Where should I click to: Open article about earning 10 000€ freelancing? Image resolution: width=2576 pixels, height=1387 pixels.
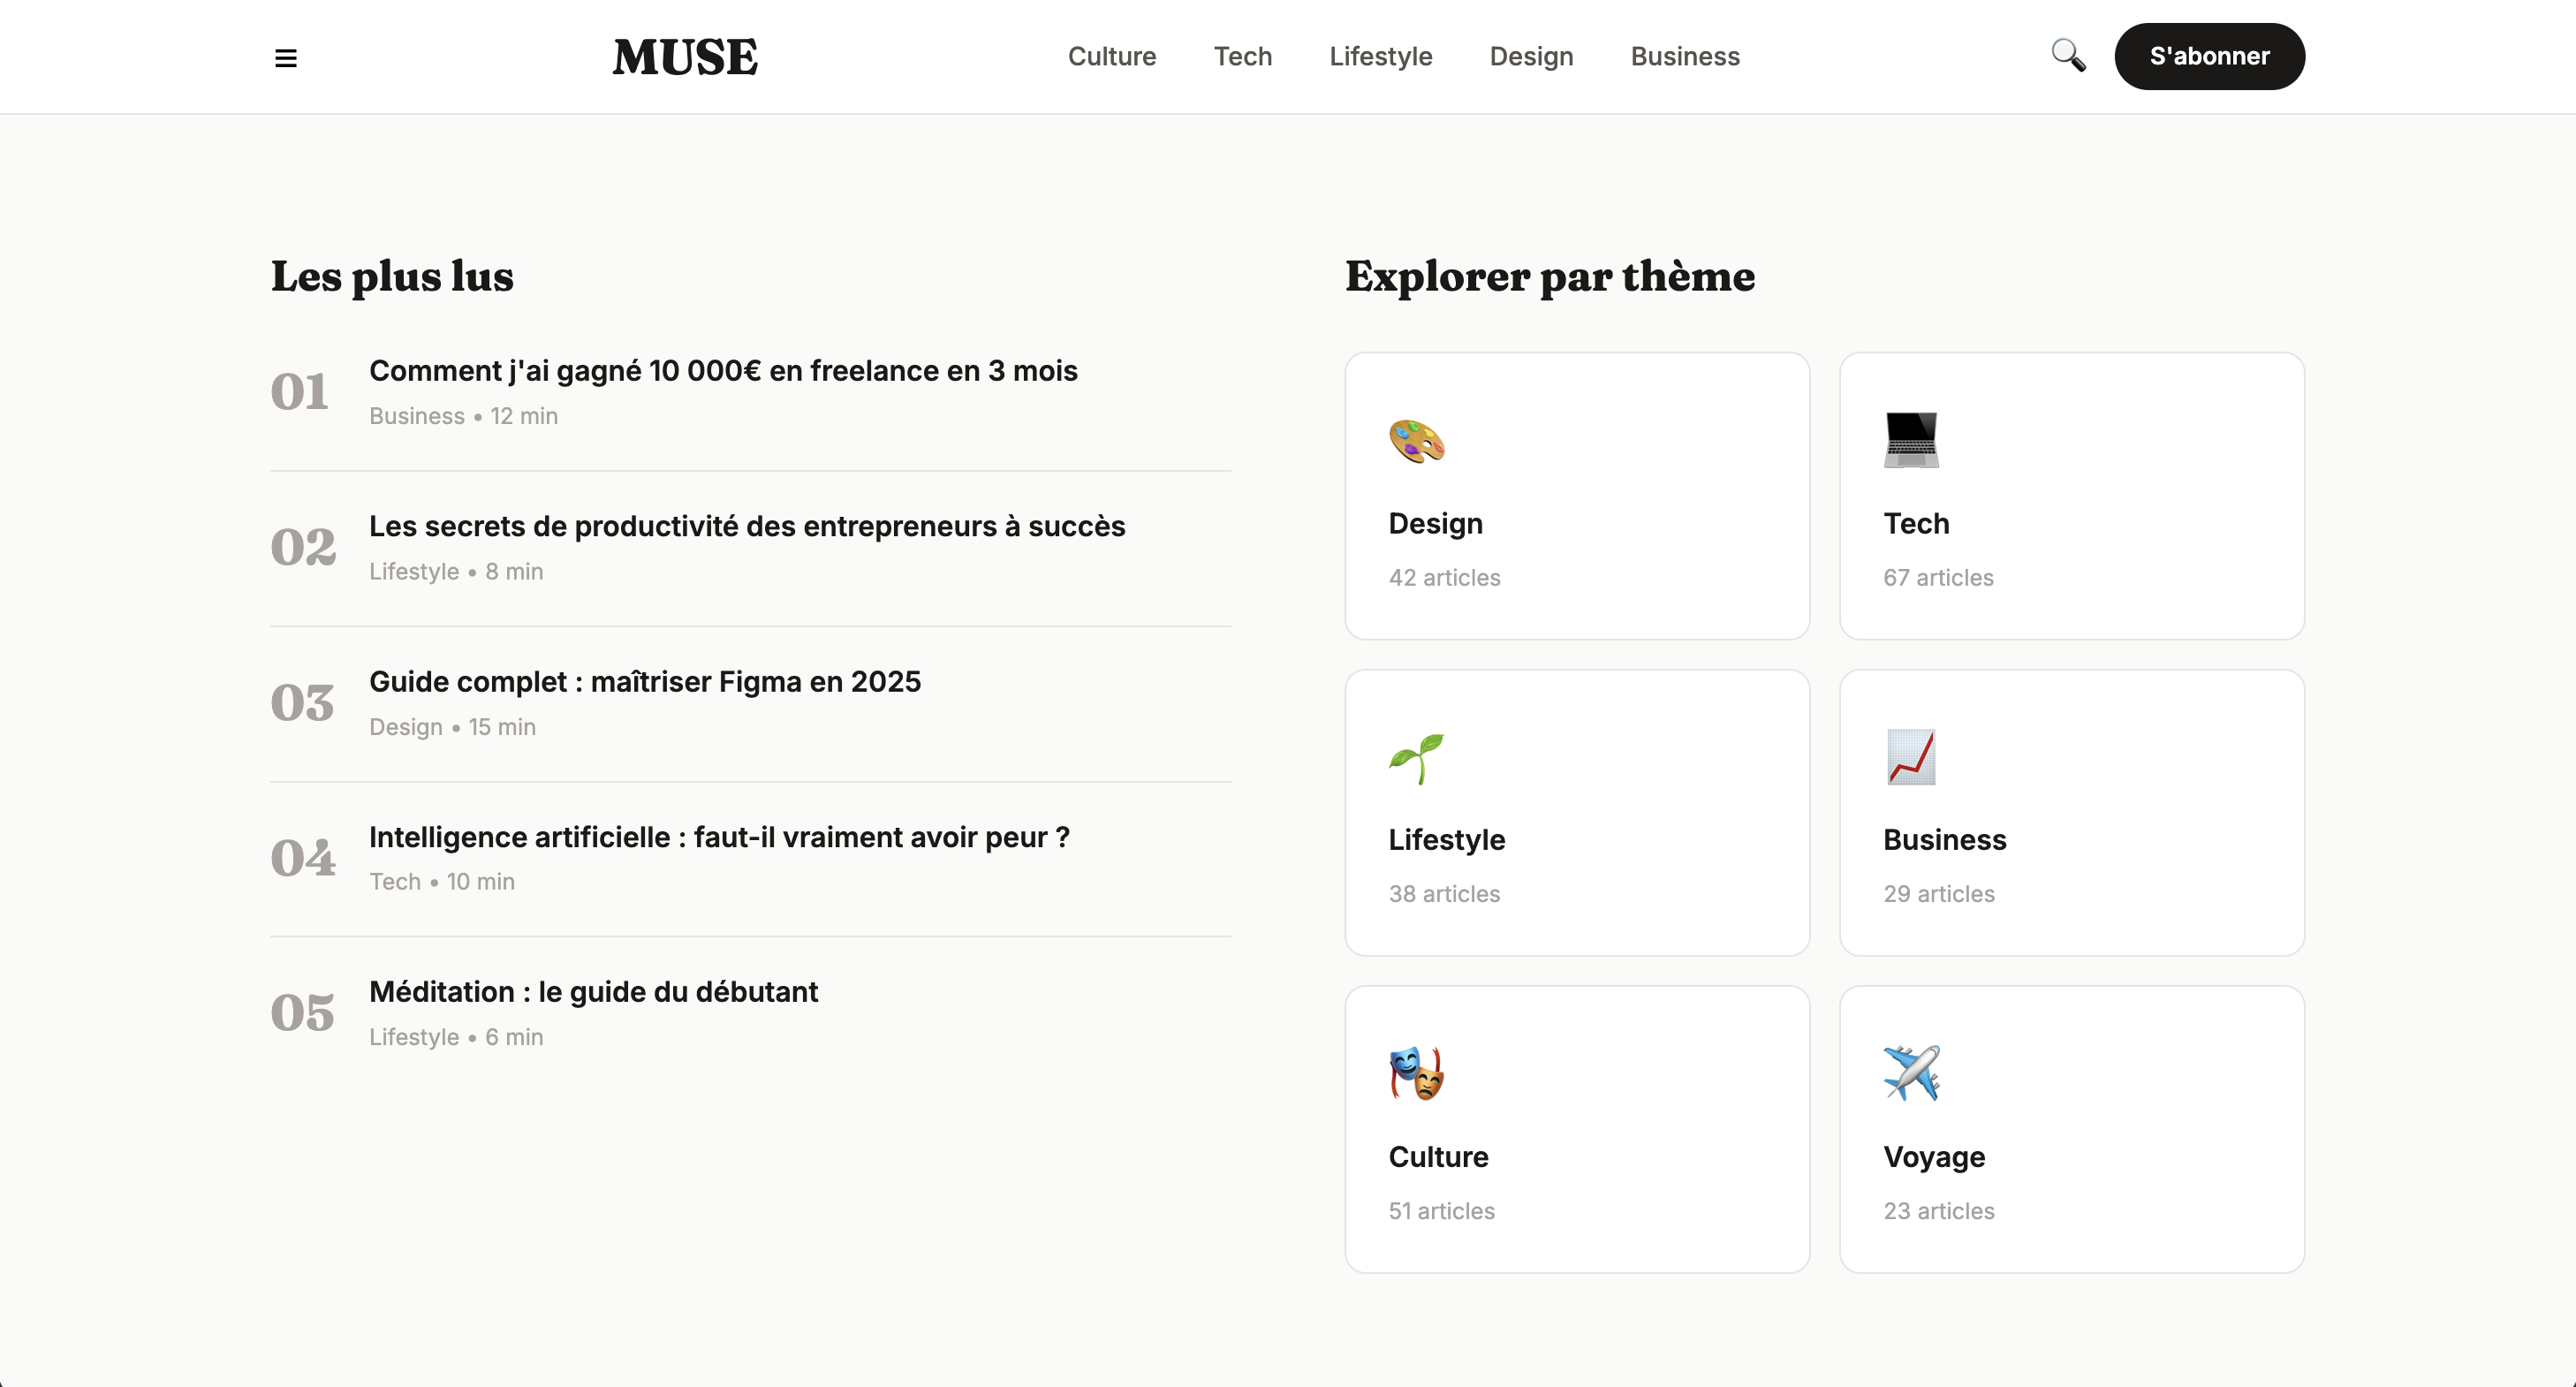coord(723,370)
